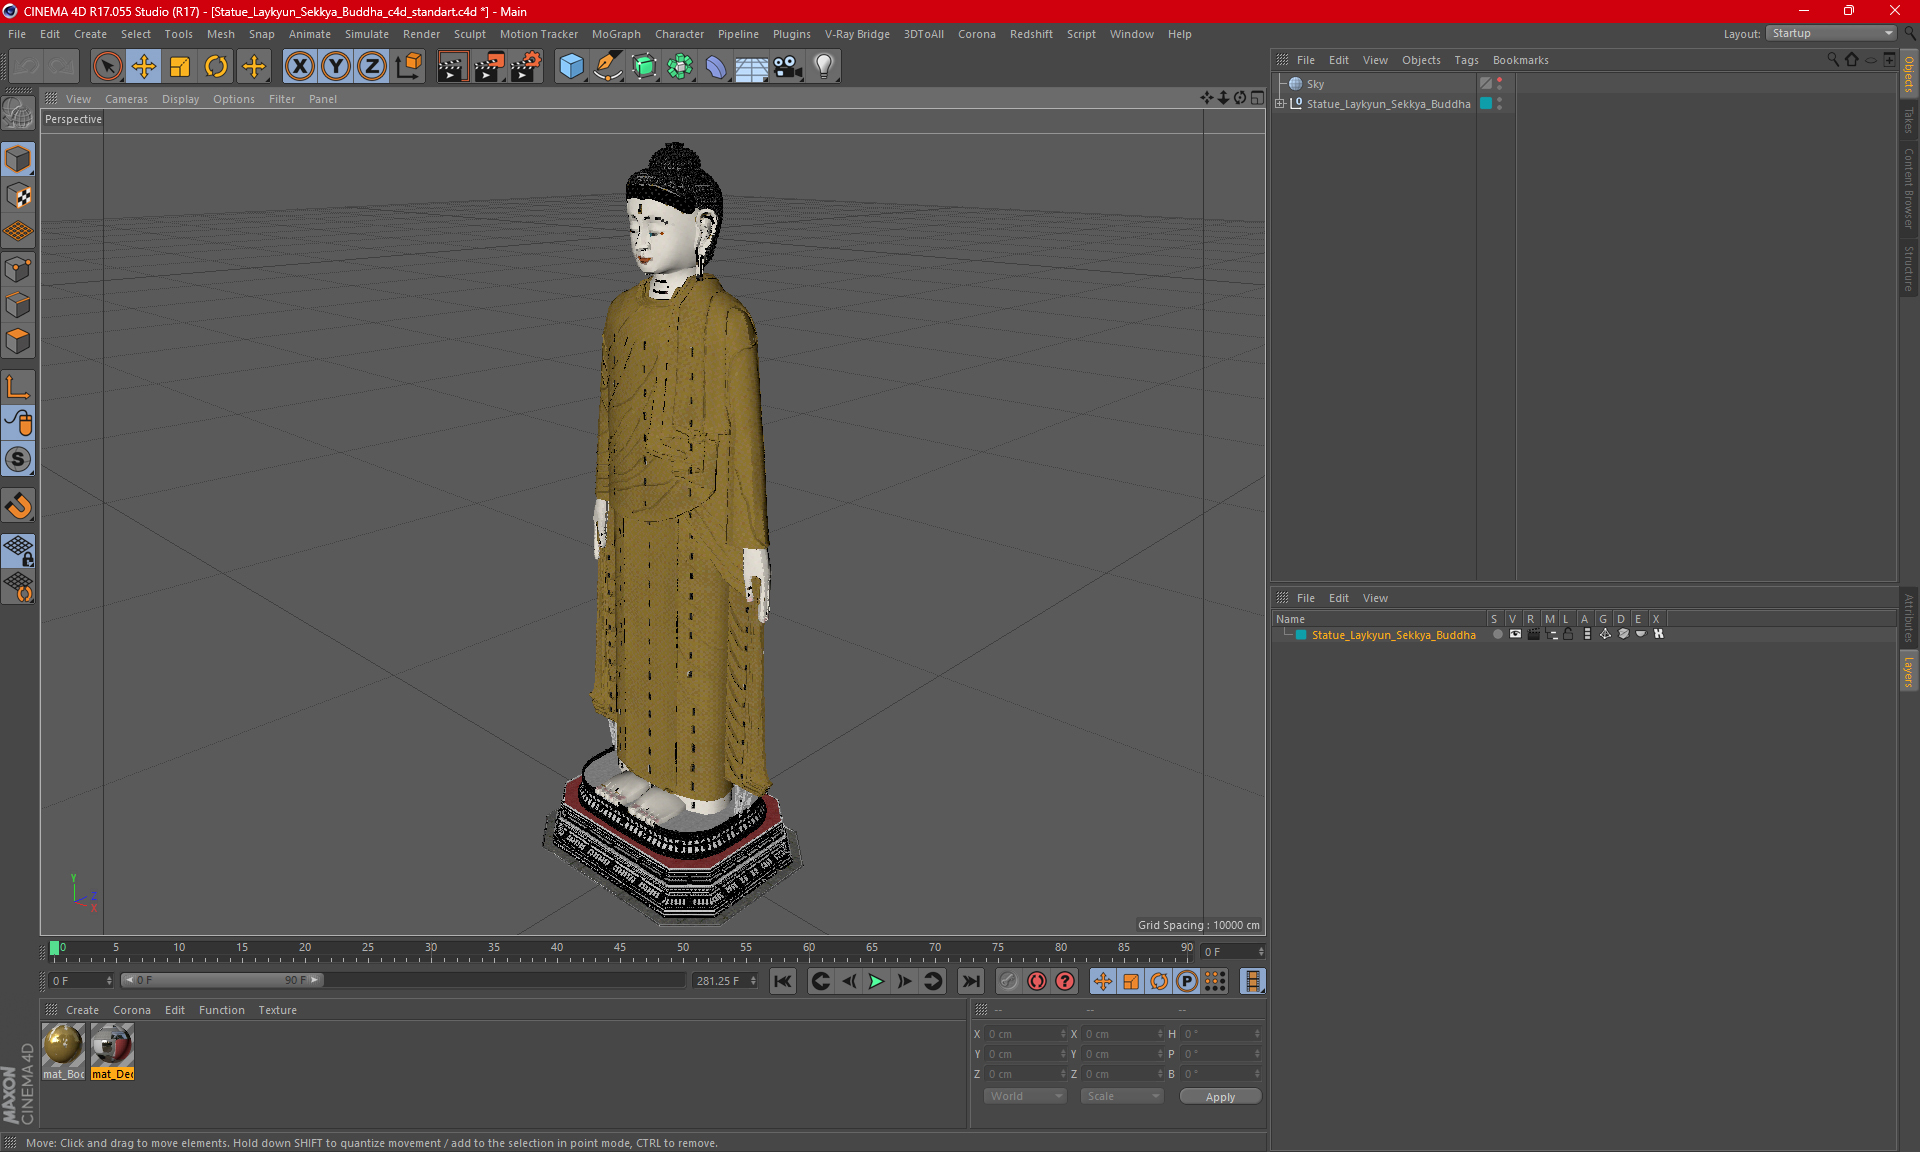Go to the end of animation

tap(970, 981)
